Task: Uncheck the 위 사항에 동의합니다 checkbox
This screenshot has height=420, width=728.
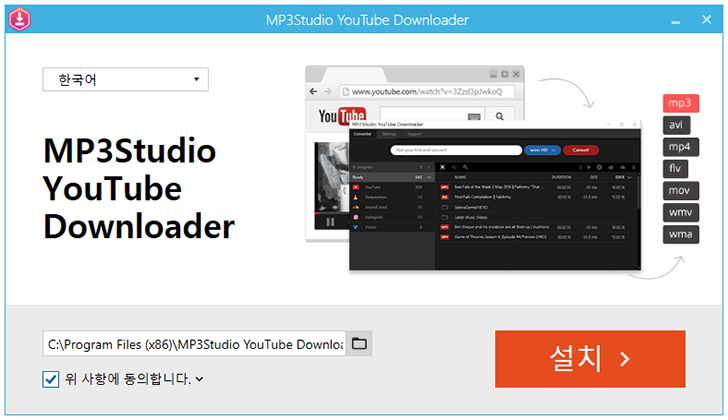Action: [x=50, y=379]
